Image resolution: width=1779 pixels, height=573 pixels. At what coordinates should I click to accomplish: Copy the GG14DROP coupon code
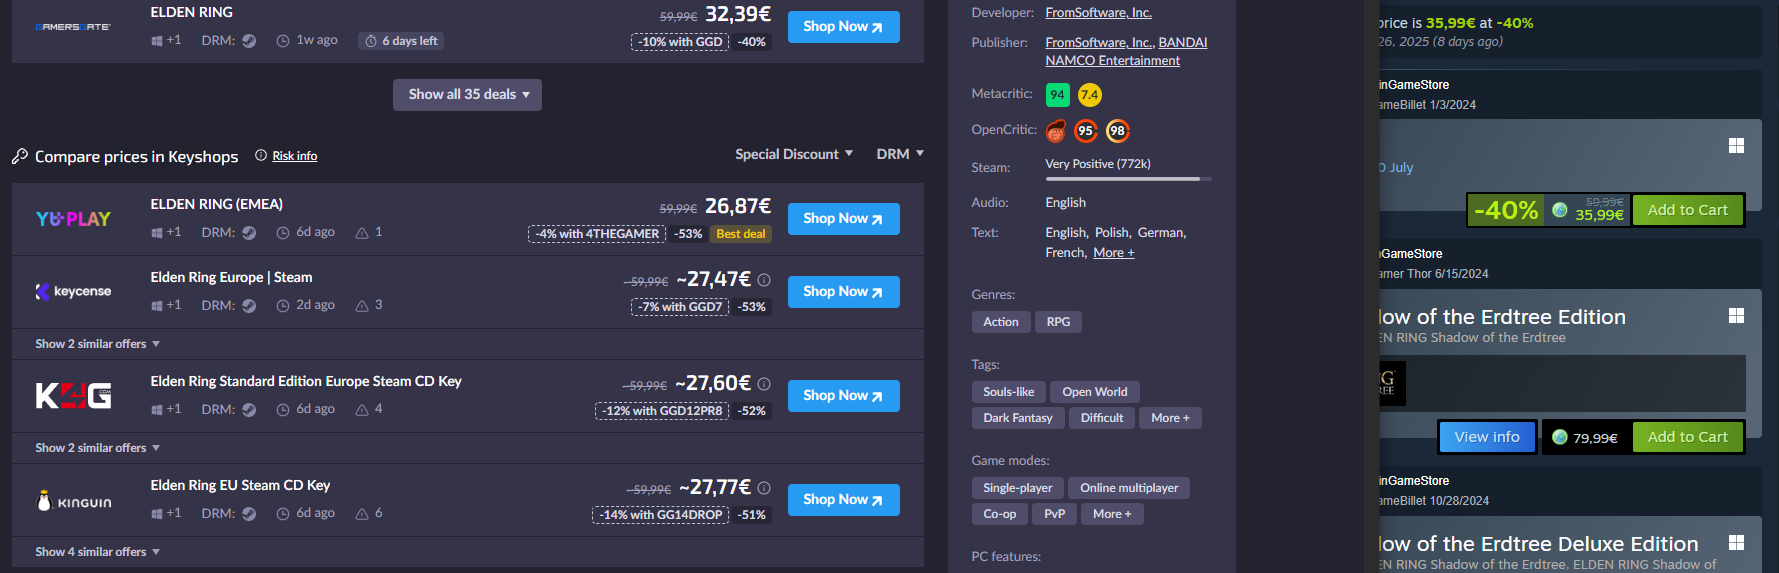tap(660, 515)
